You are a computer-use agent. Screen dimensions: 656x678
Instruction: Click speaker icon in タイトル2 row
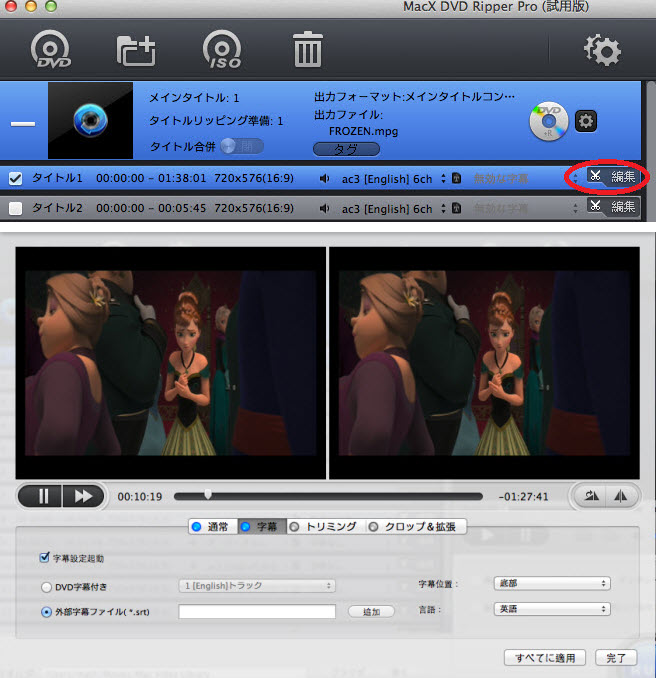tap(324, 209)
